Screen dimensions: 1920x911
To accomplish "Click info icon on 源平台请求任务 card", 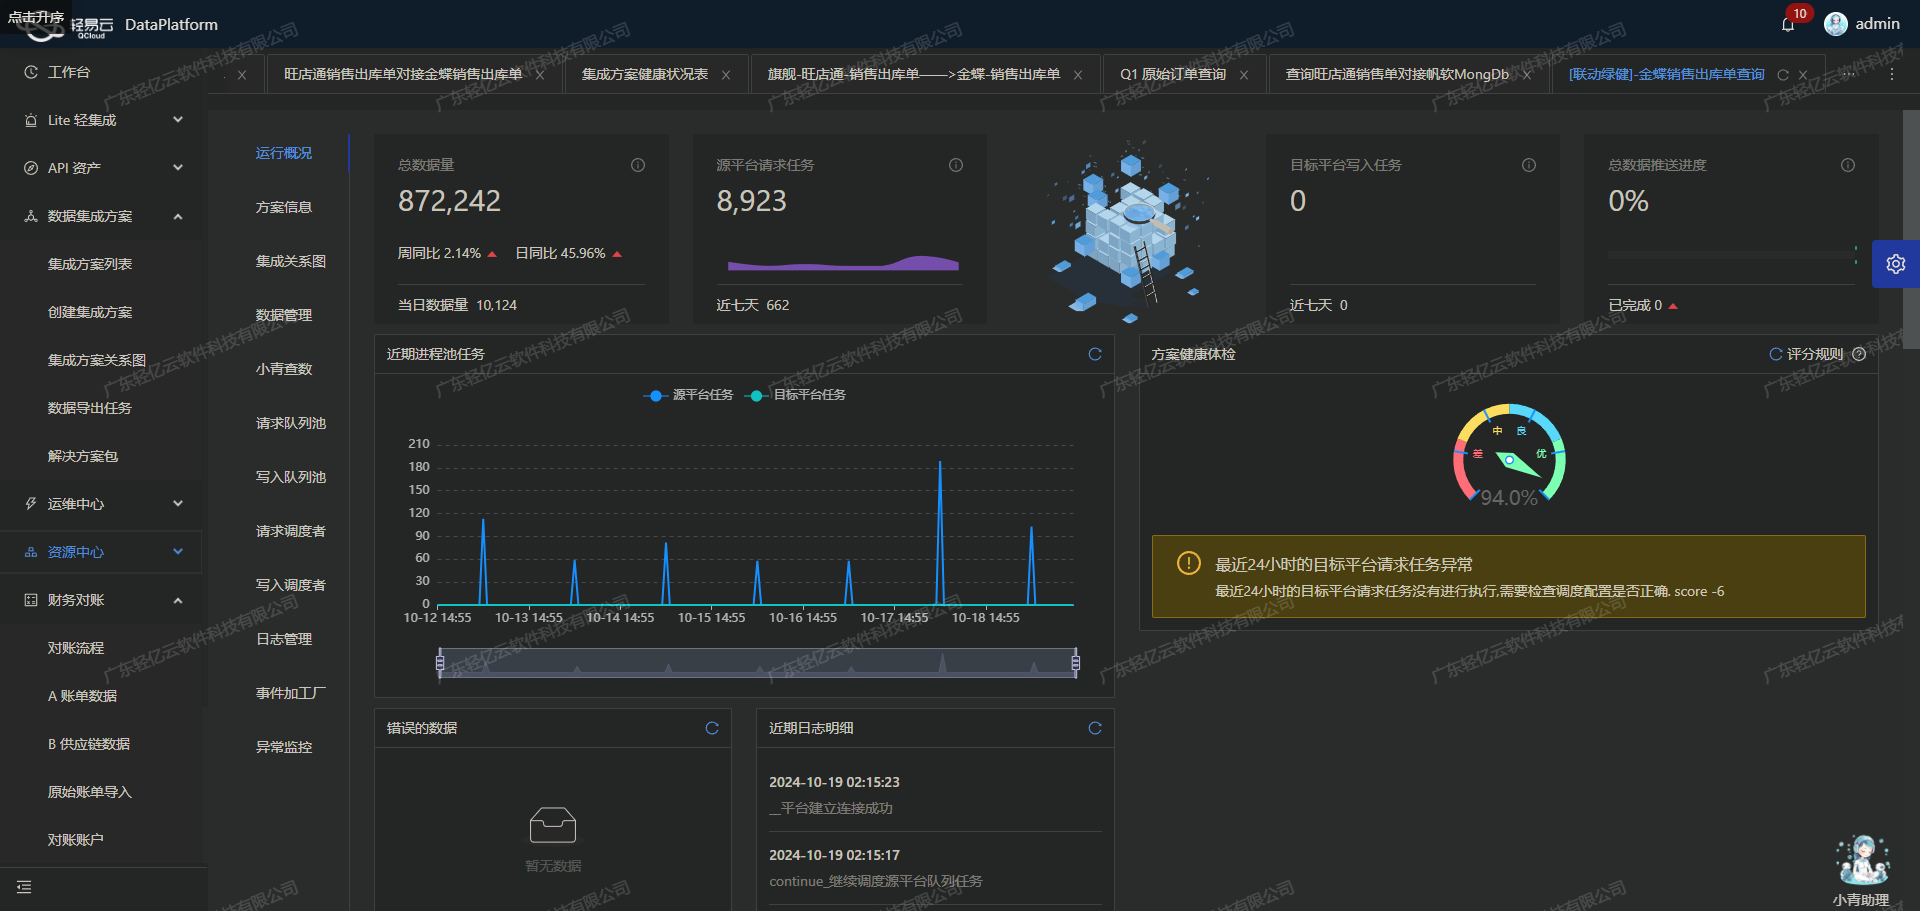I will pos(956,165).
